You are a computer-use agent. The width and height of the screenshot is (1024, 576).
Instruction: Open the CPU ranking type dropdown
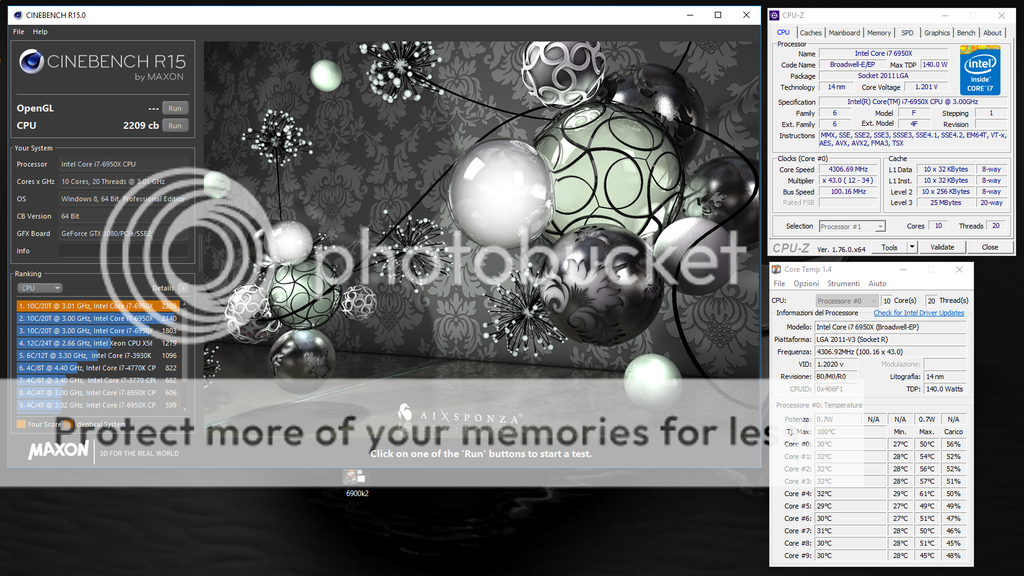coord(40,288)
